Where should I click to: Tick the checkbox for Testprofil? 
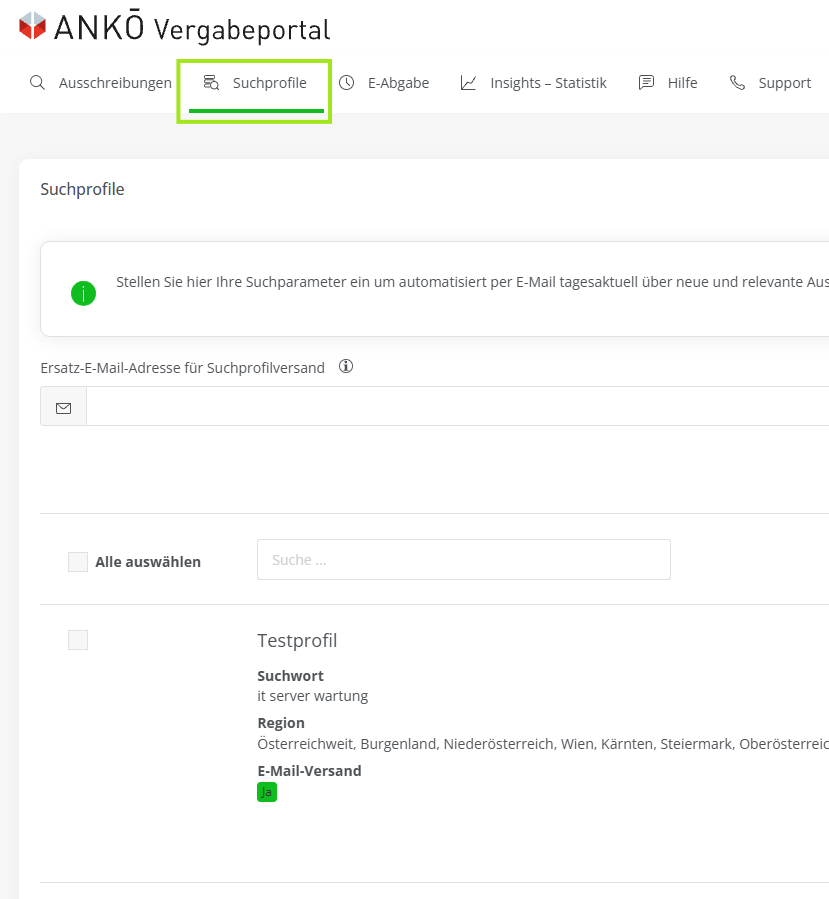(78, 640)
